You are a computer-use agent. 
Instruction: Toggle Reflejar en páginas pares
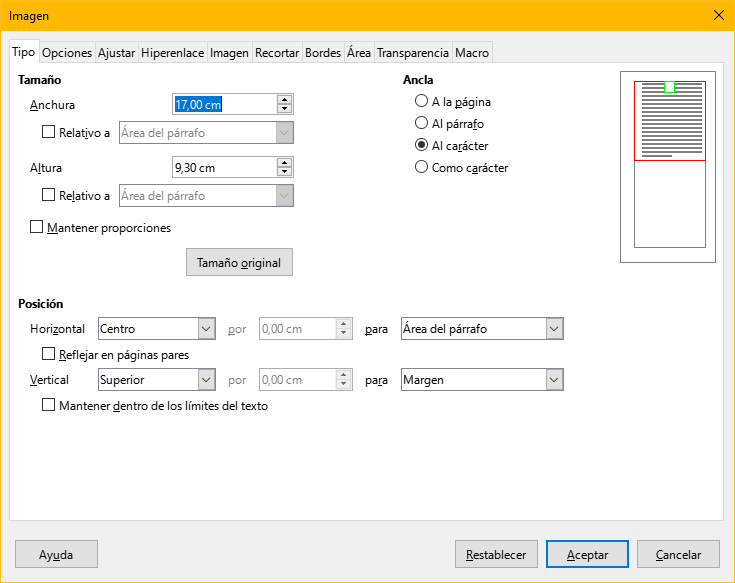coord(48,354)
